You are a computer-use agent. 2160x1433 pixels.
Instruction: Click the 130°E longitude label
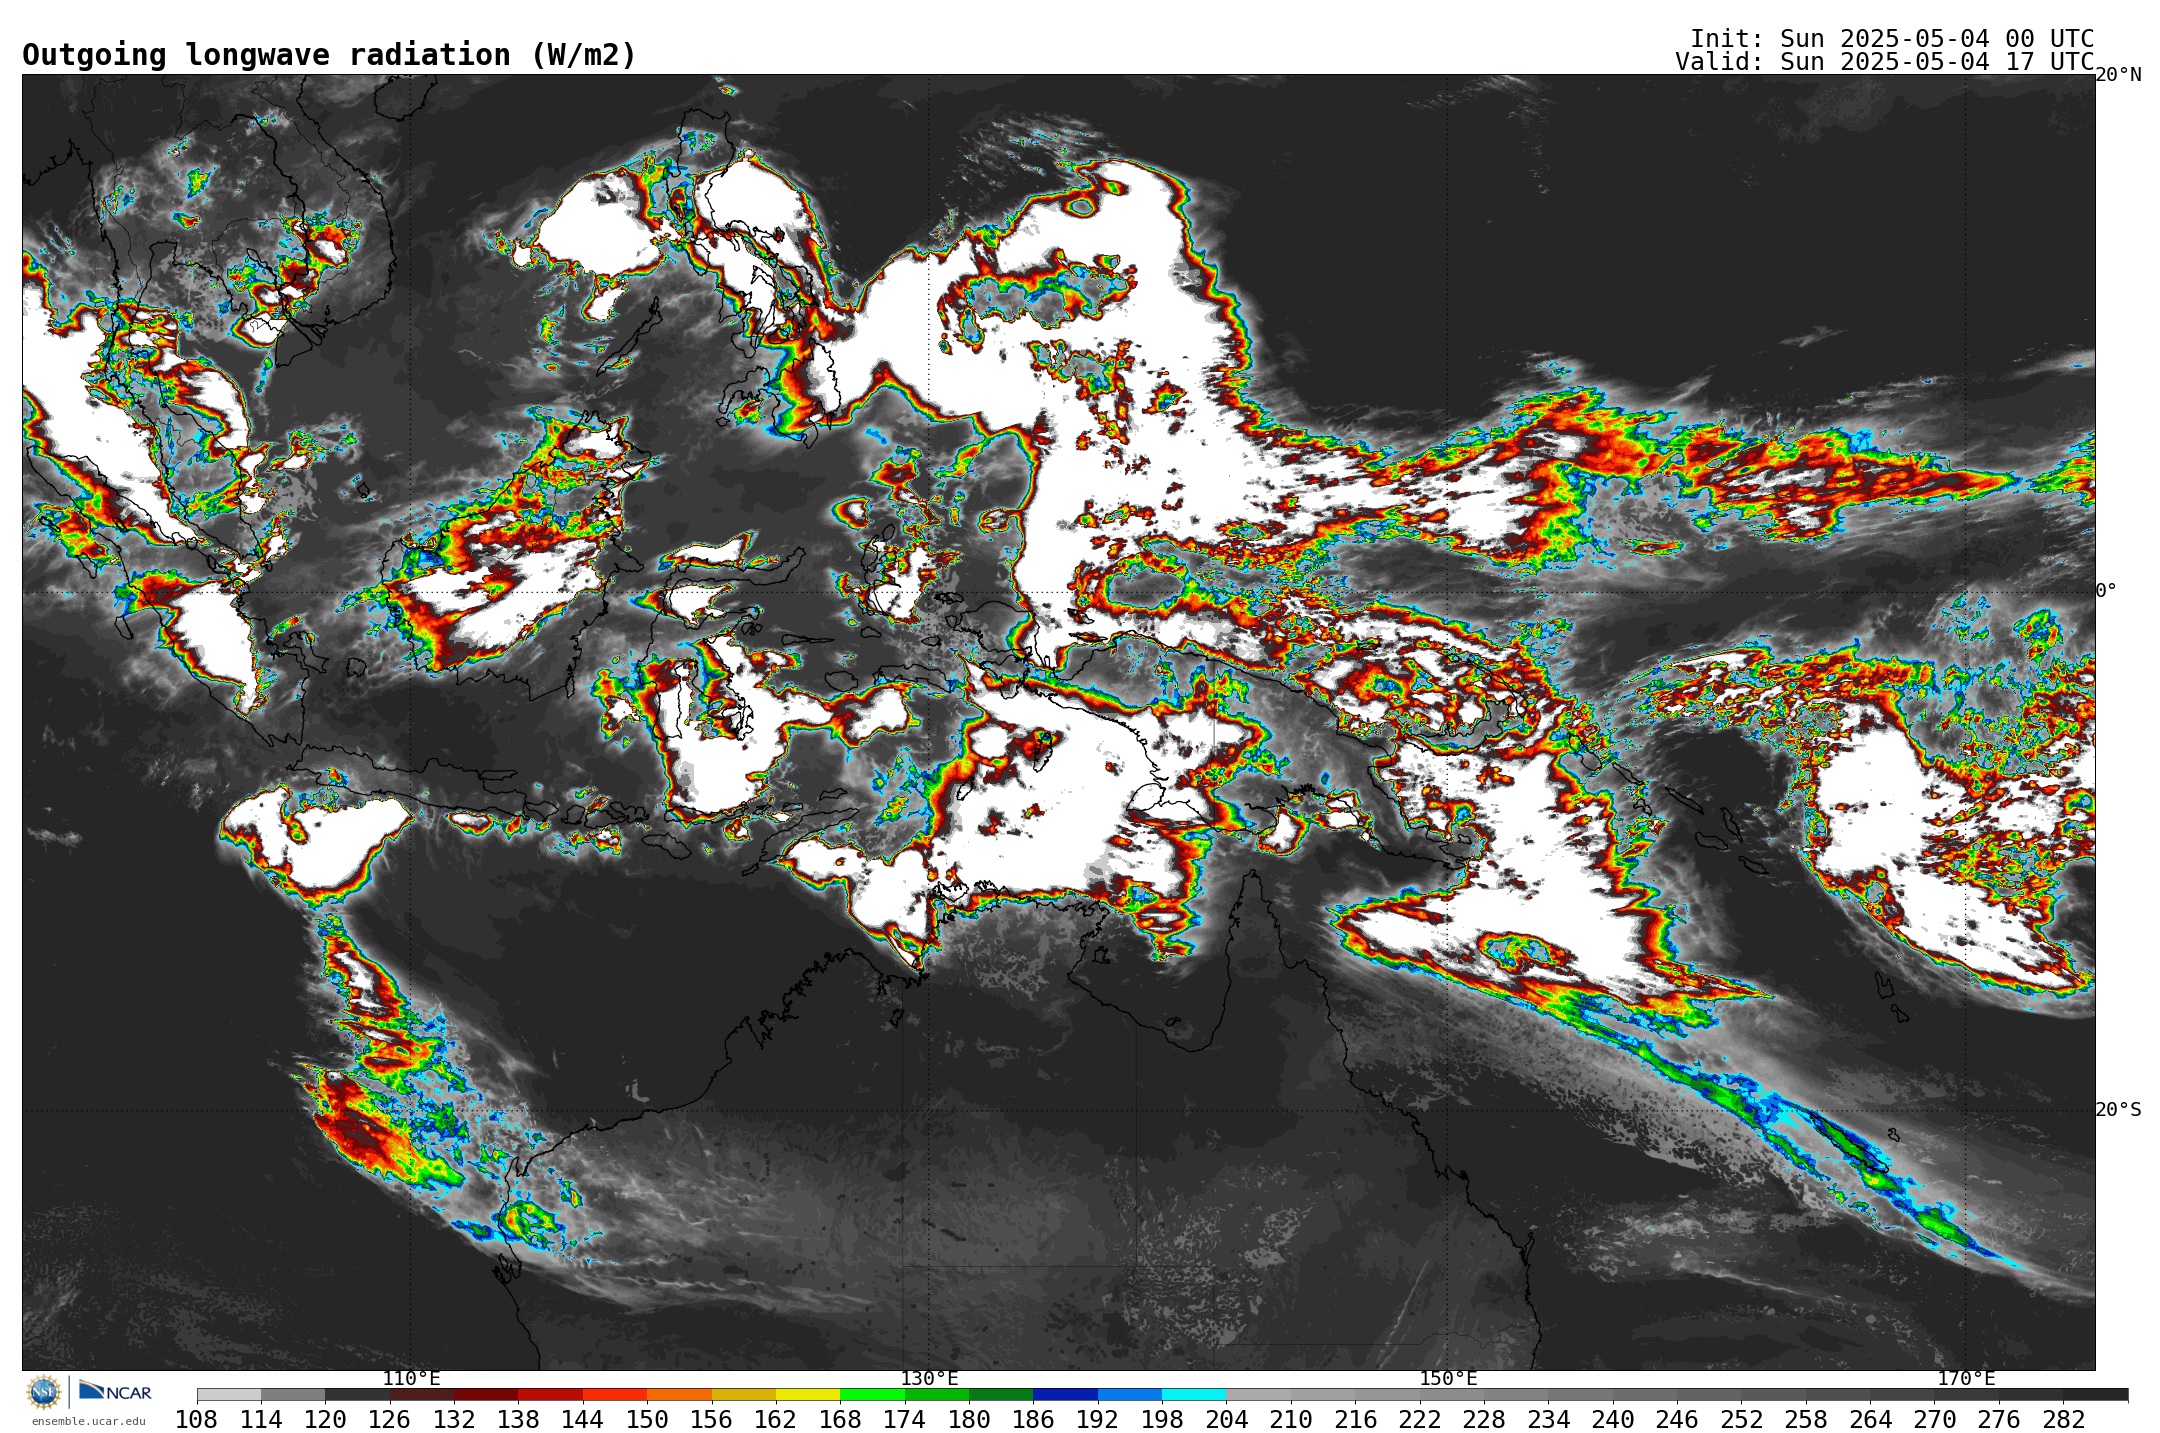929,1378
